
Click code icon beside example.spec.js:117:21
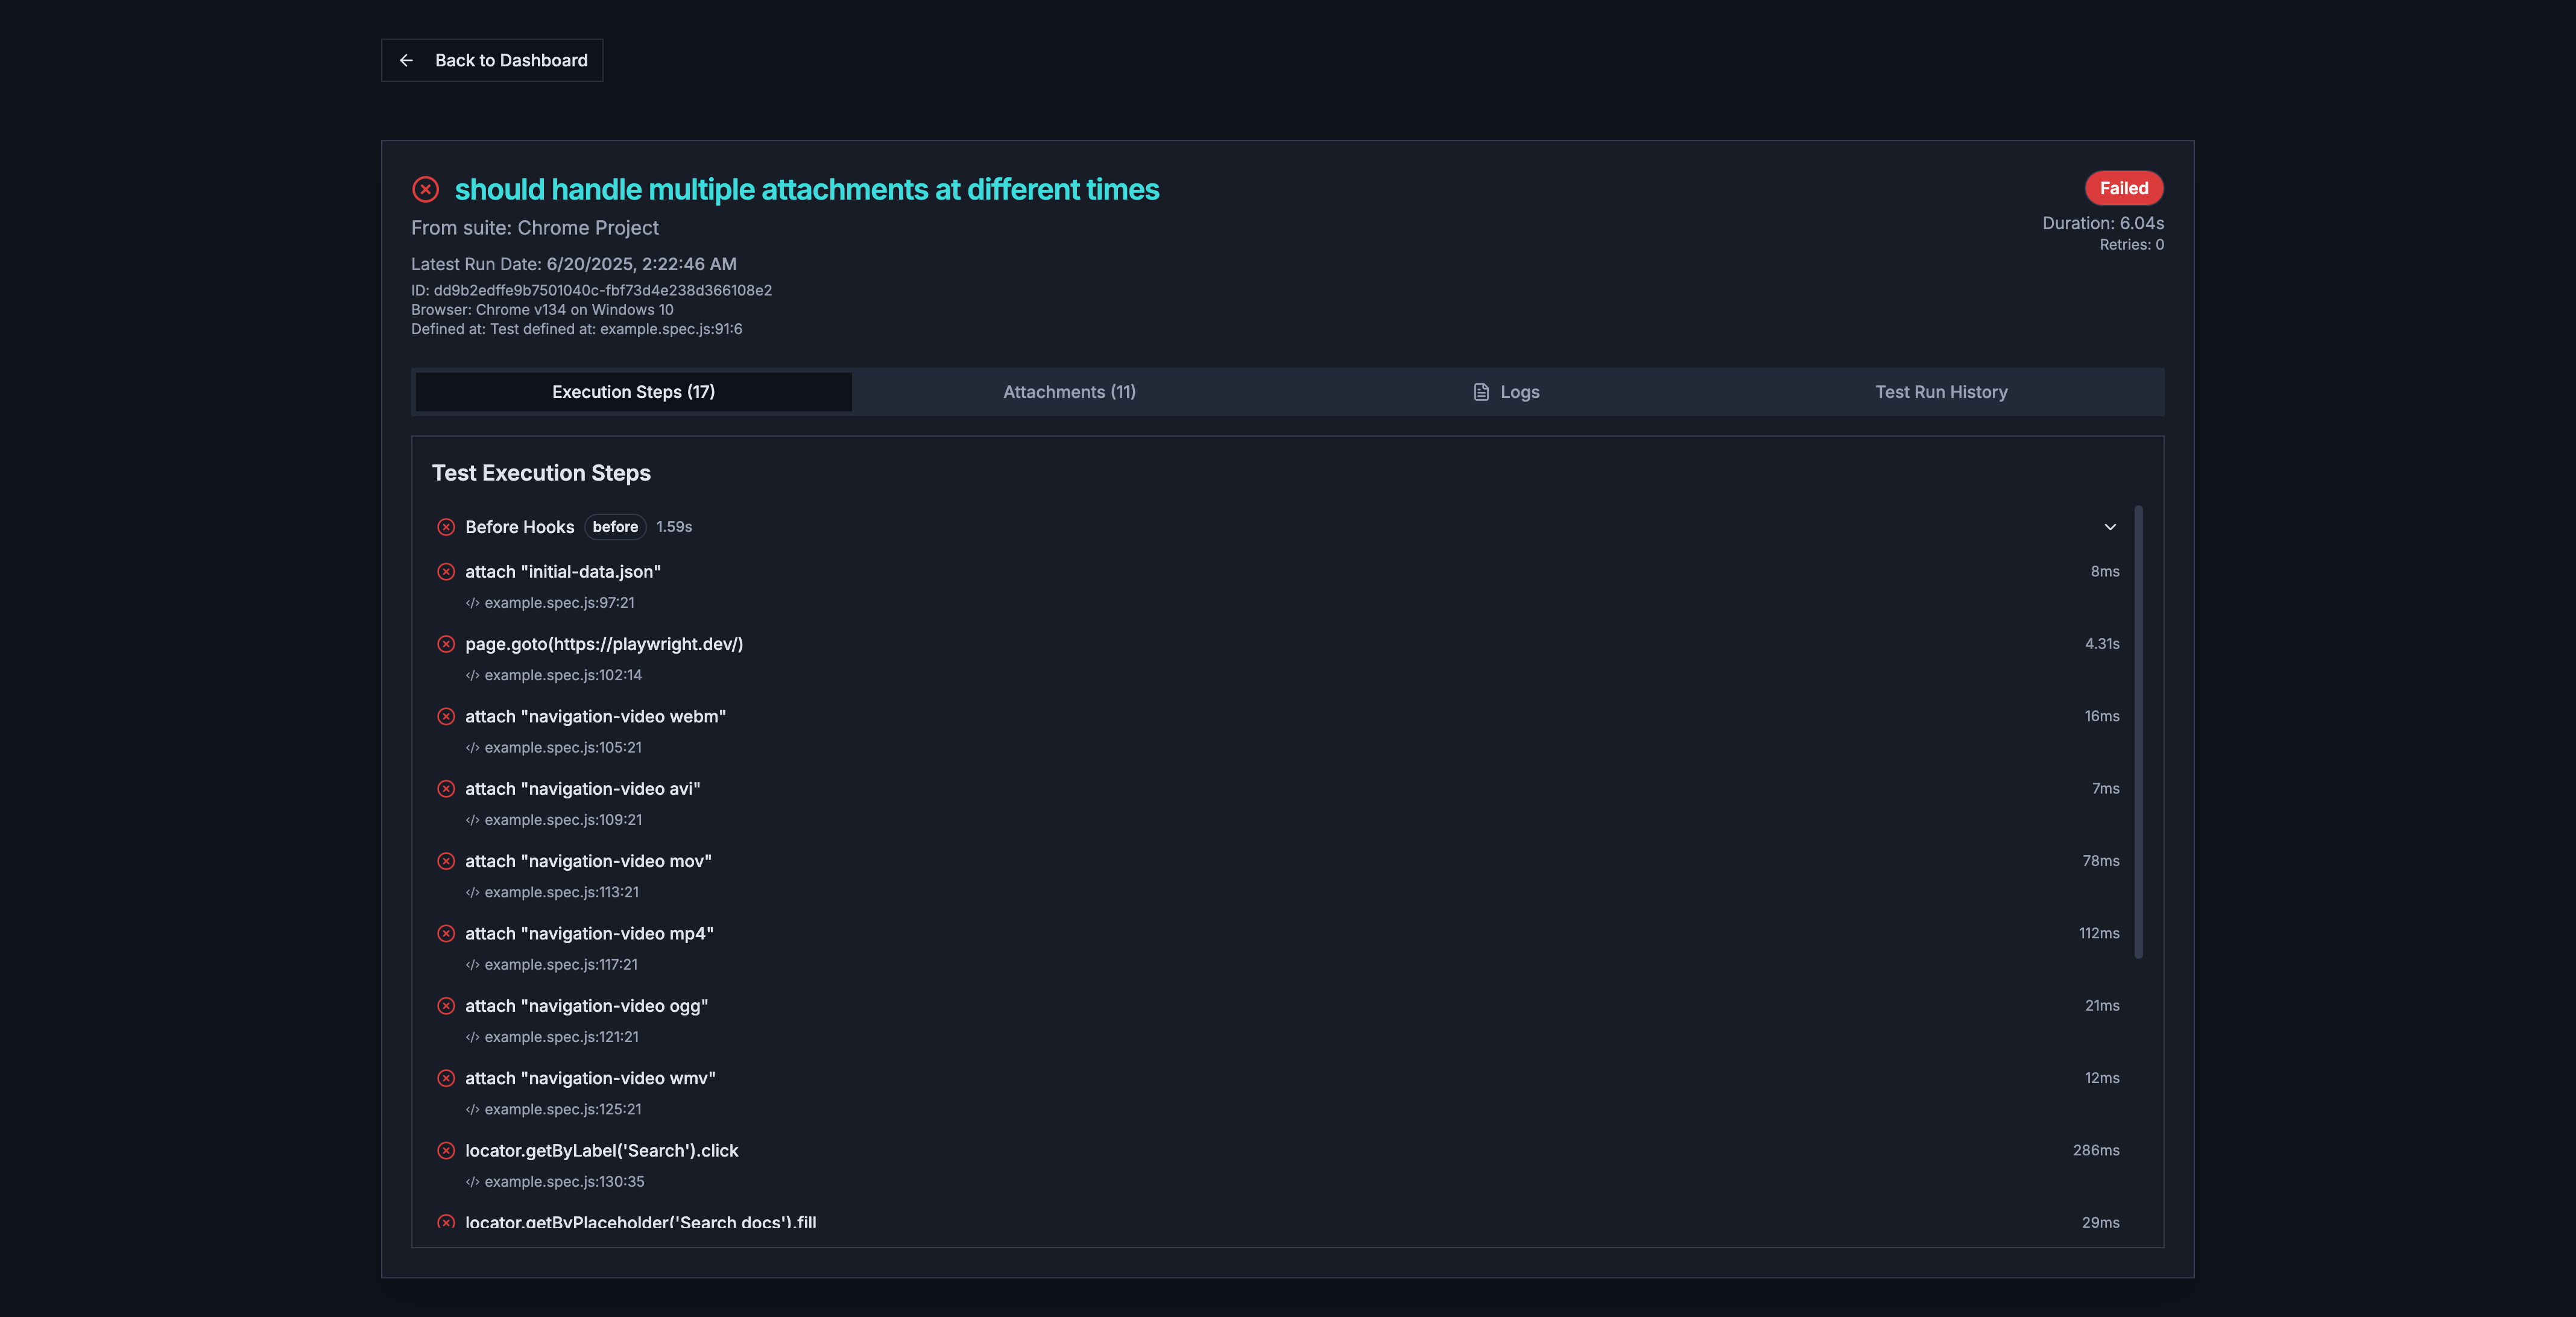(x=472, y=965)
